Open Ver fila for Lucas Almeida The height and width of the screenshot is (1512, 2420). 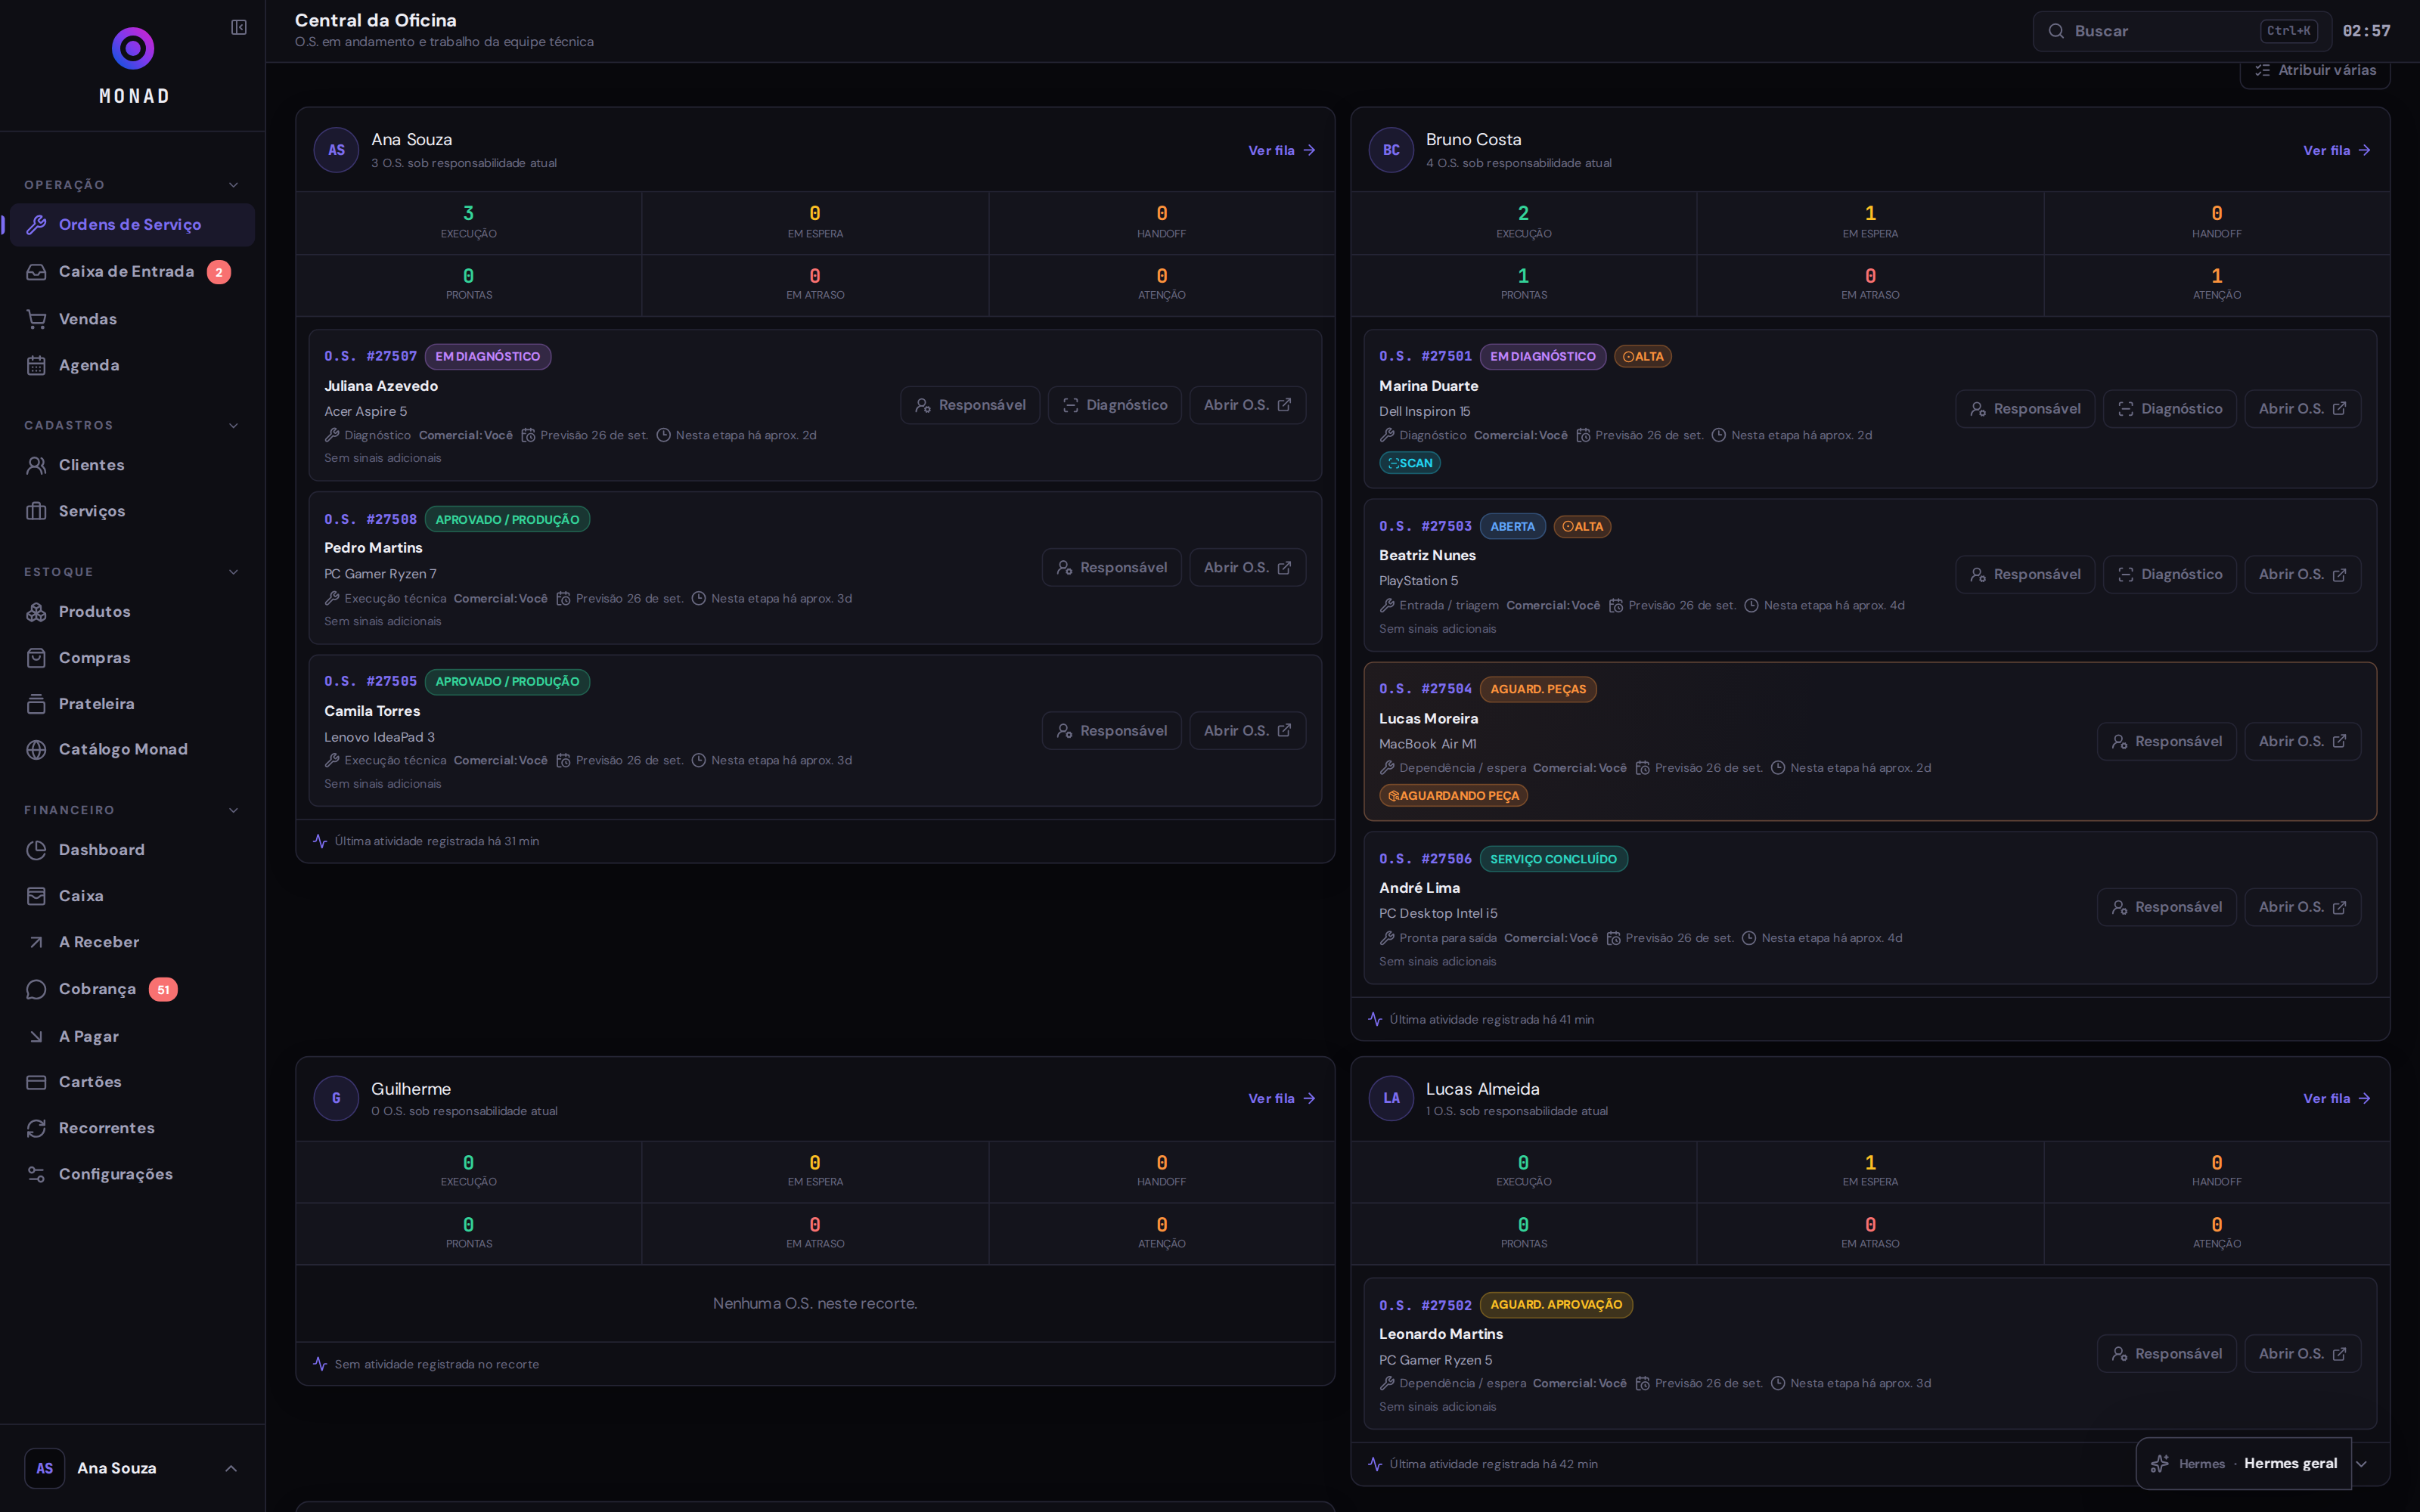click(x=2337, y=1098)
